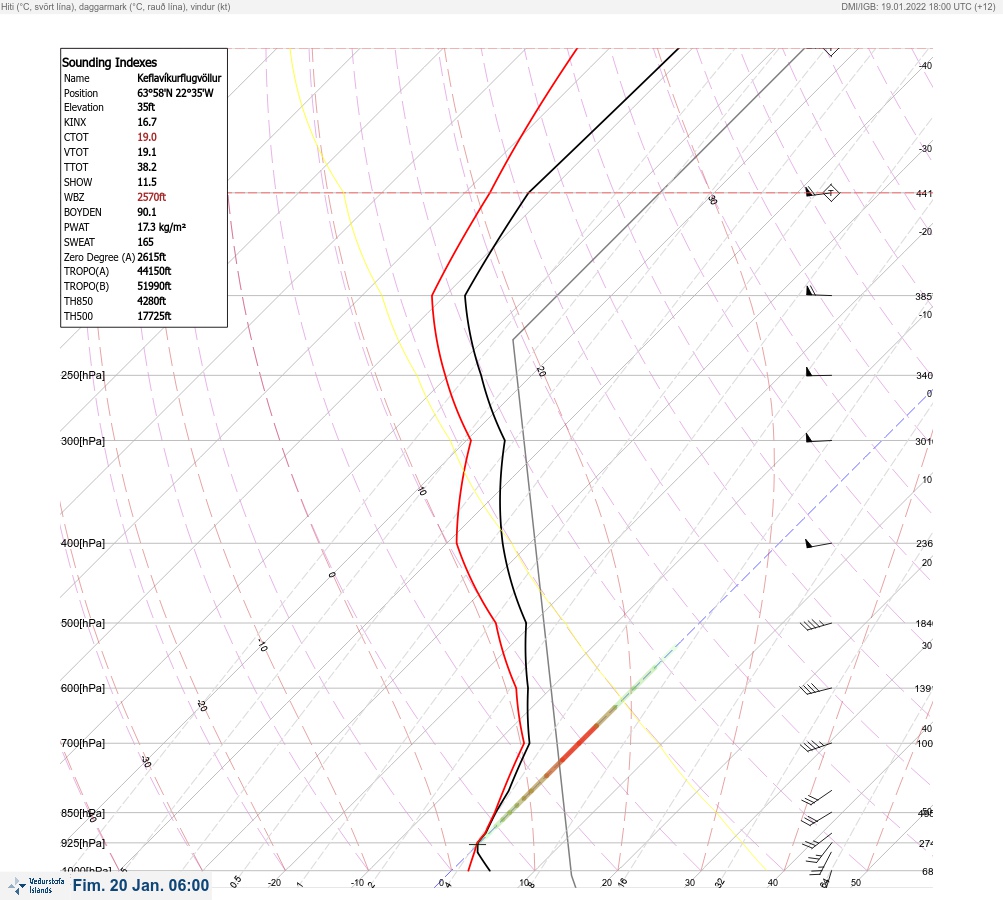This screenshot has height=900, width=1003.
Task: Click the wind barb beside the 385 level label
Action: [x=818, y=291]
